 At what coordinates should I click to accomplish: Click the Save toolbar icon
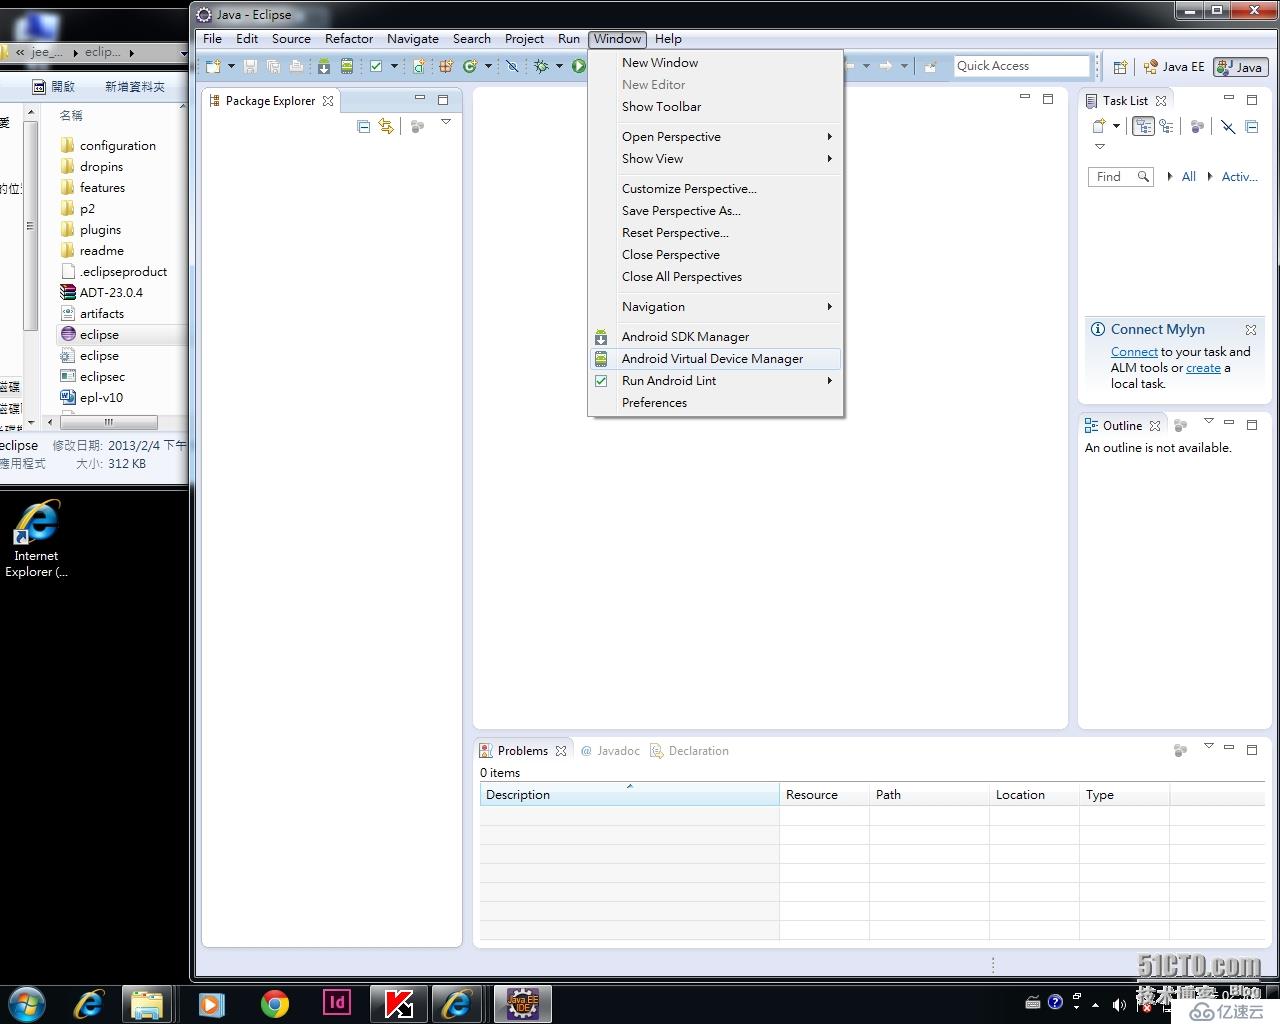point(250,66)
